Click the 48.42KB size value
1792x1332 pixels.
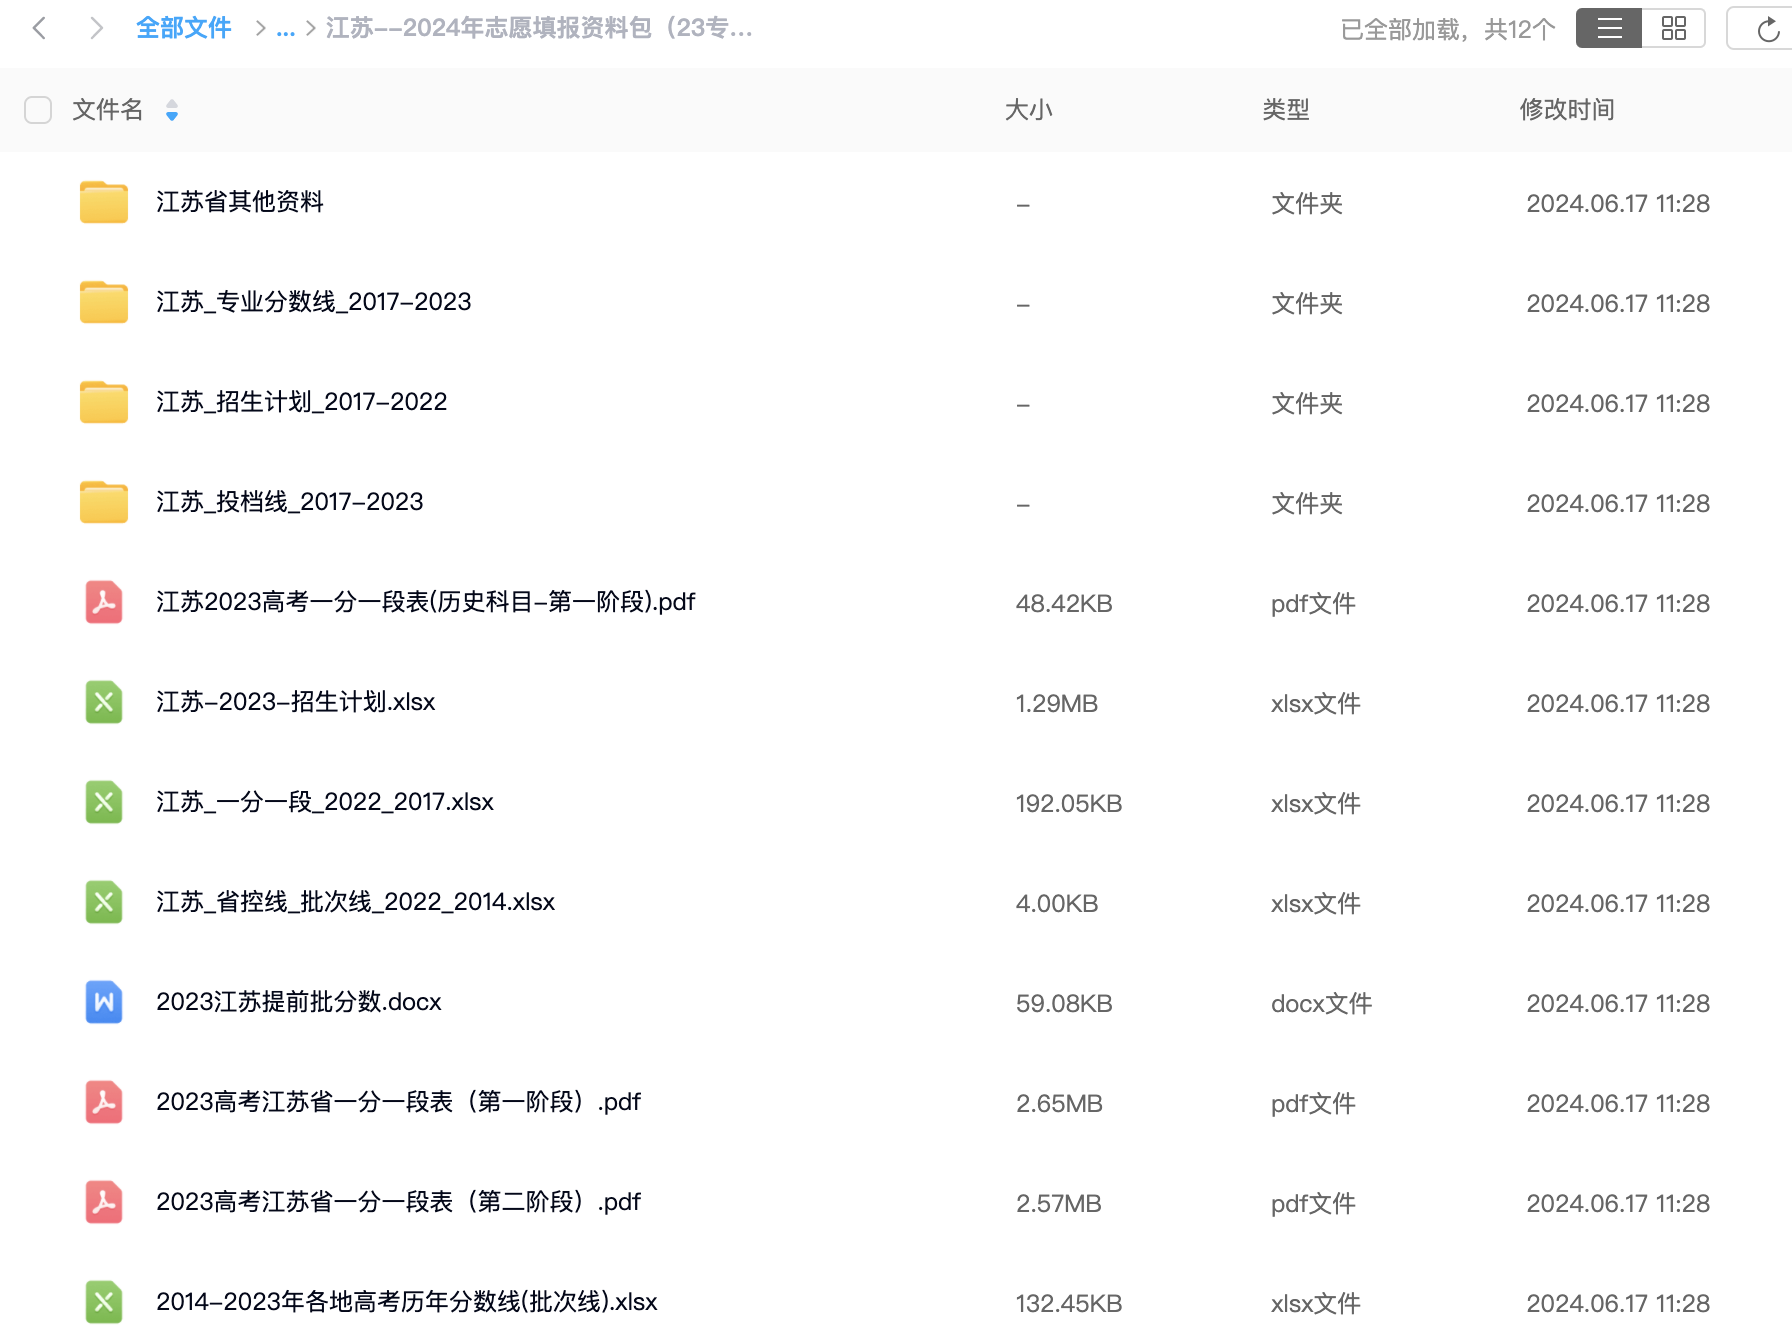(1064, 604)
